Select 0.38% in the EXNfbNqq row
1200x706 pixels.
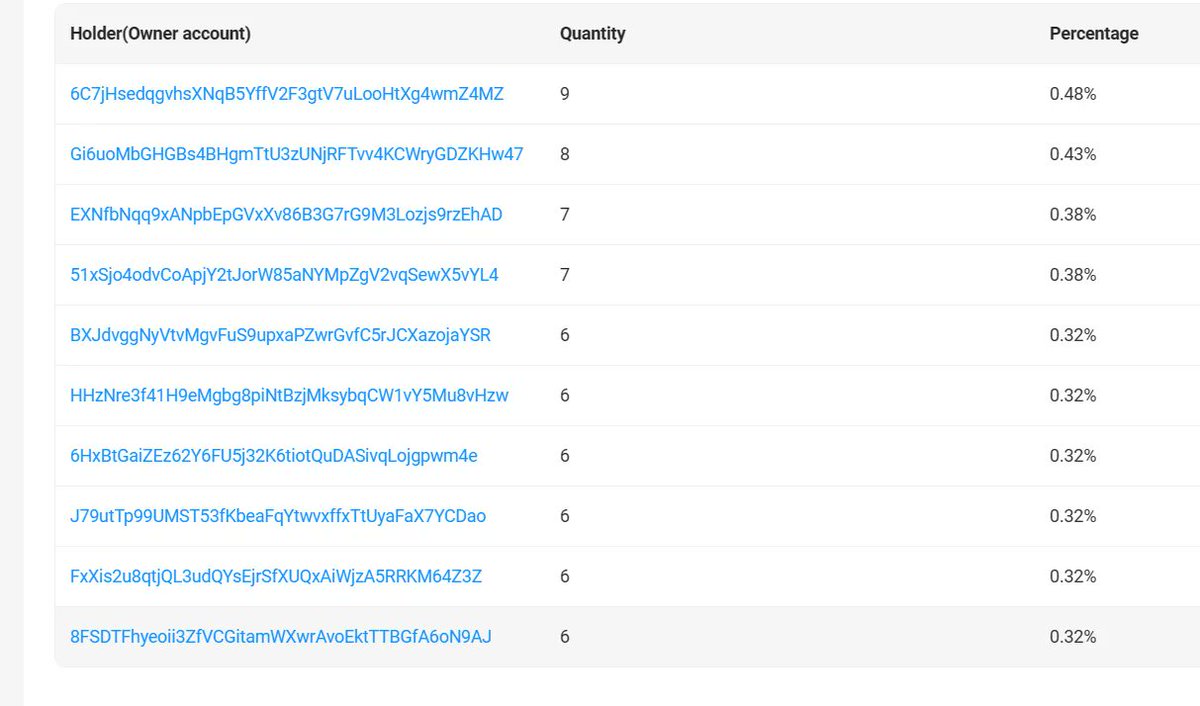pyautogui.click(x=1073, y=214)
